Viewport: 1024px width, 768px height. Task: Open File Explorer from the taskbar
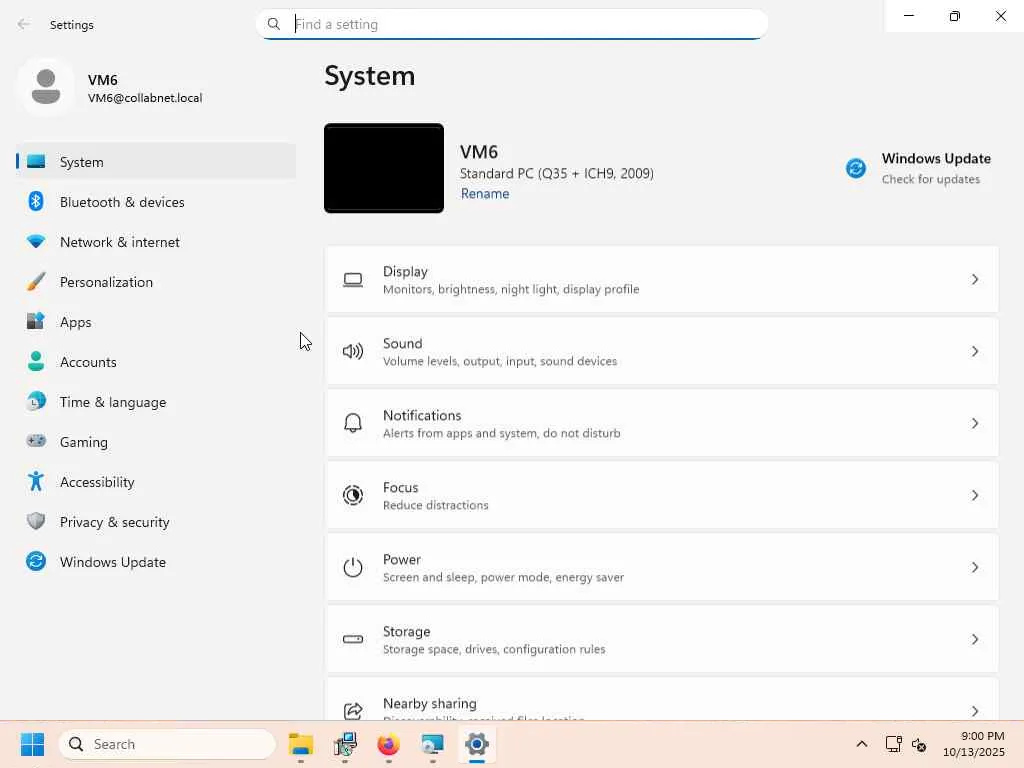click(x=301, y=744)
